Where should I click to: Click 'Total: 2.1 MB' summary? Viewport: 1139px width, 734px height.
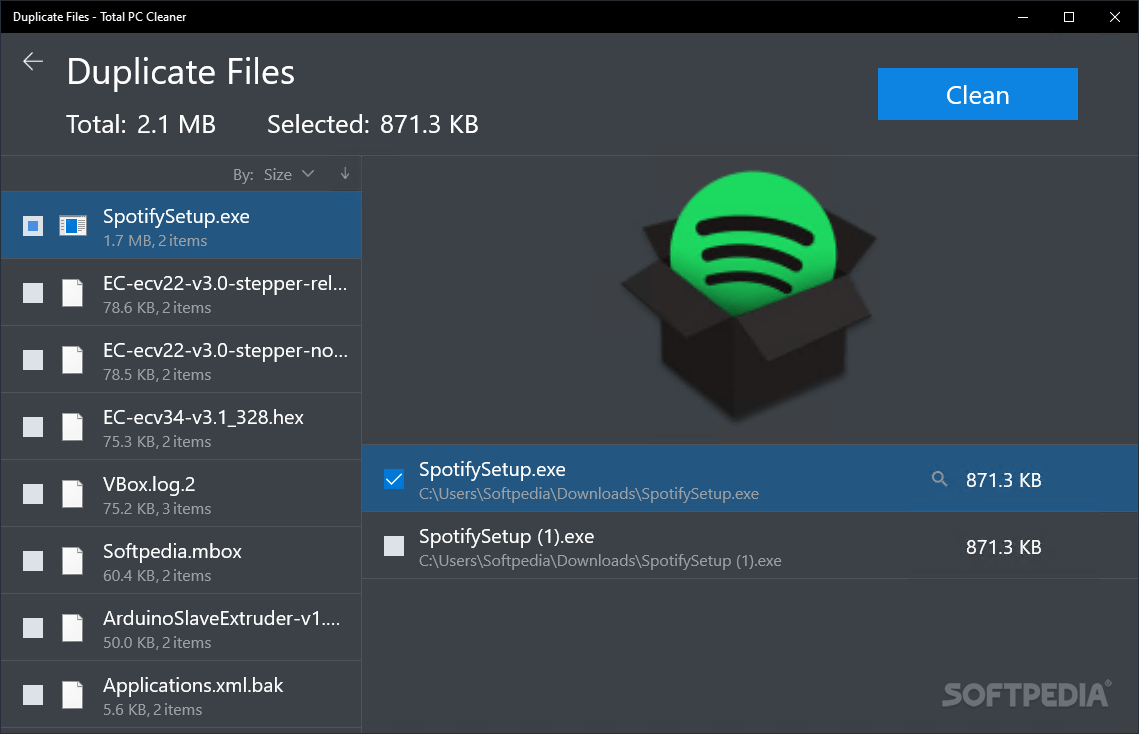tap(141, 124)
